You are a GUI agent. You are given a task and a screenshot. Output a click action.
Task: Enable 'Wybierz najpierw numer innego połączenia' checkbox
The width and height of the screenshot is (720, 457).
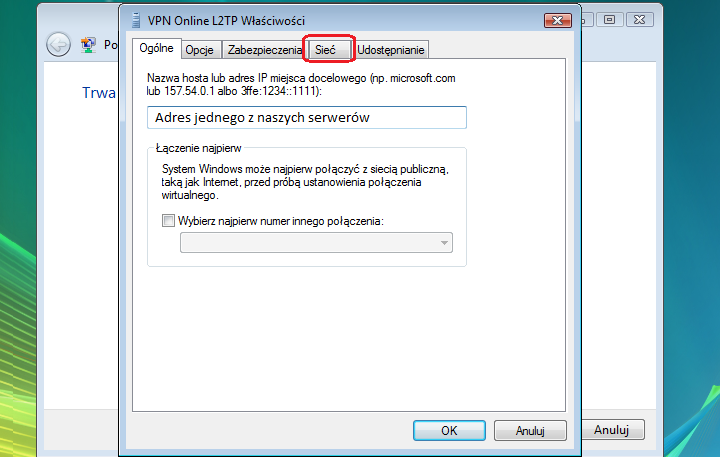pos(168,221)
